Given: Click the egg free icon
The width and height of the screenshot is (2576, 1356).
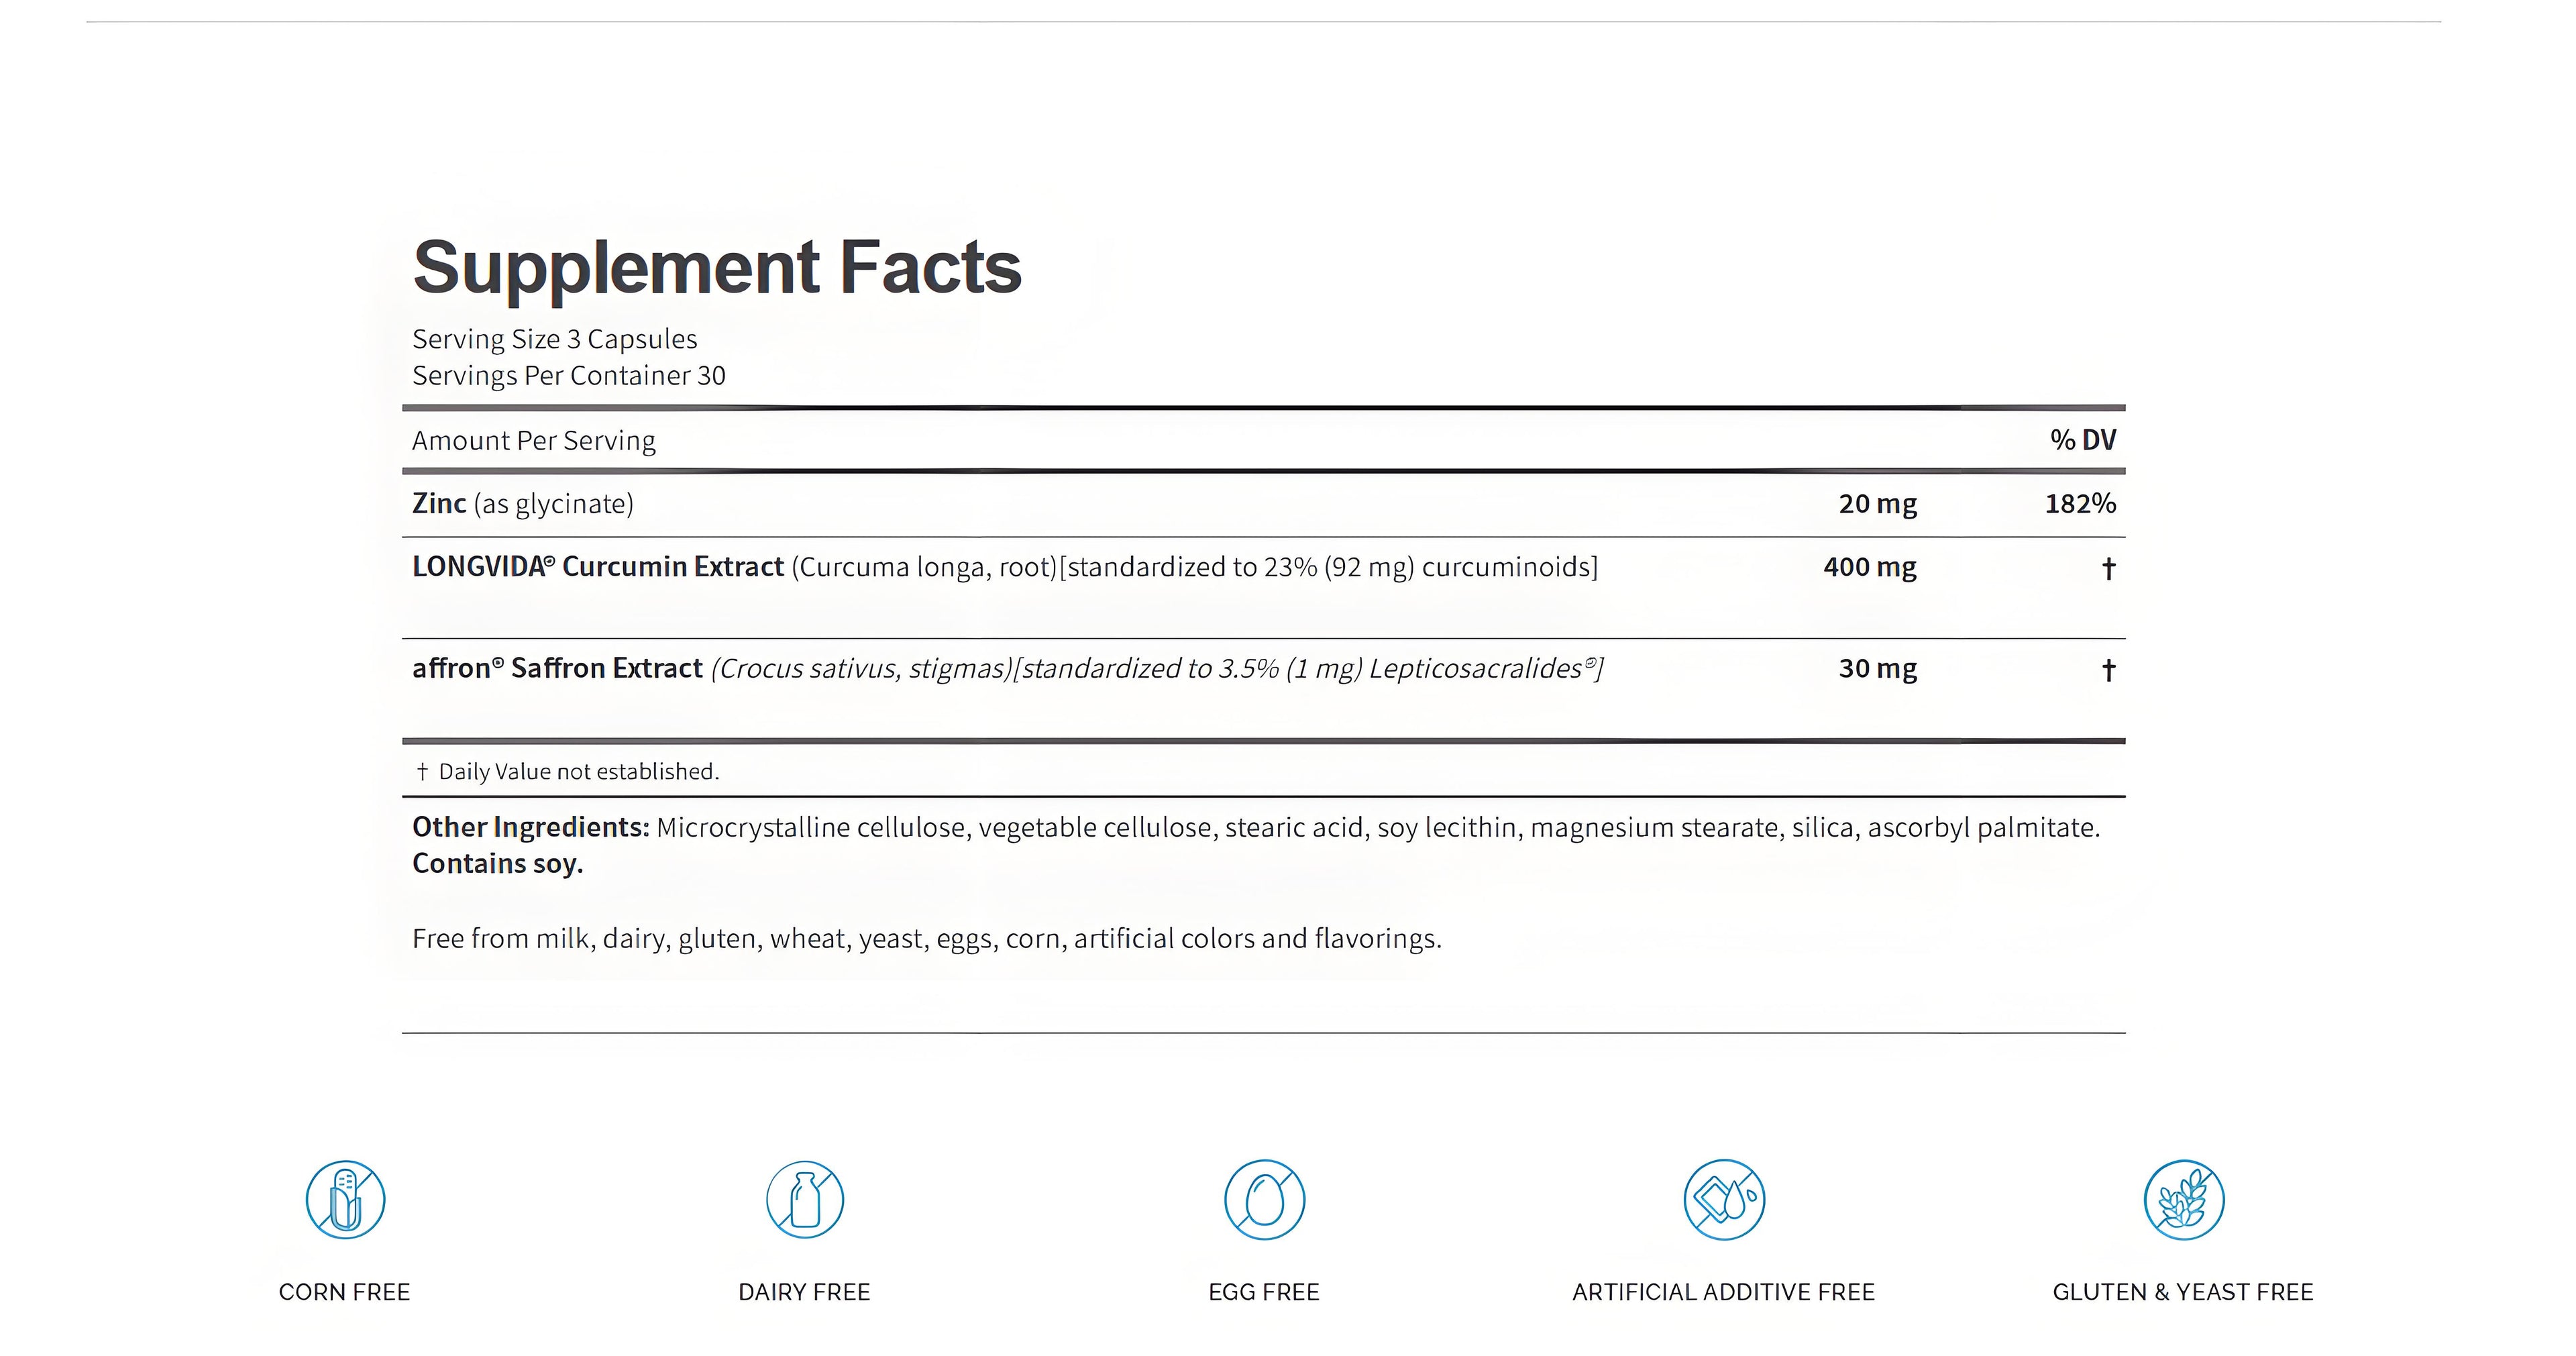Looking at the screenshot, I should 1264,1199.
